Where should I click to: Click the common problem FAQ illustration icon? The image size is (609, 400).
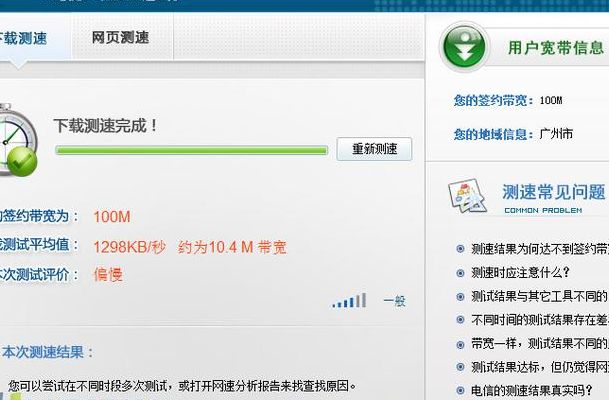(x=467, y=195)
